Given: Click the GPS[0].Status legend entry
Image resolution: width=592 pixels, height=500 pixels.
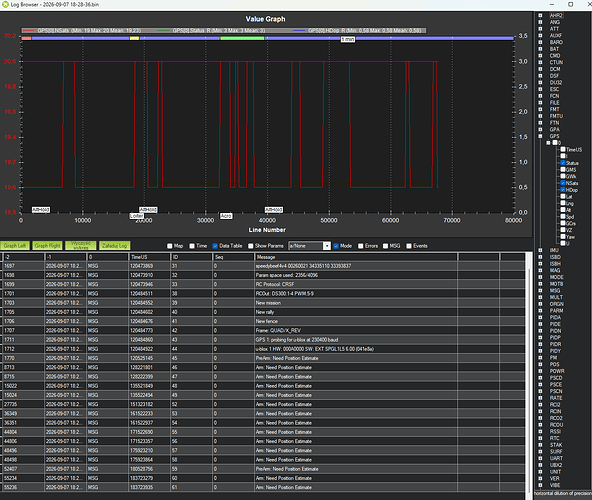Looking at the screenshot, I should (x=211, y=31).
